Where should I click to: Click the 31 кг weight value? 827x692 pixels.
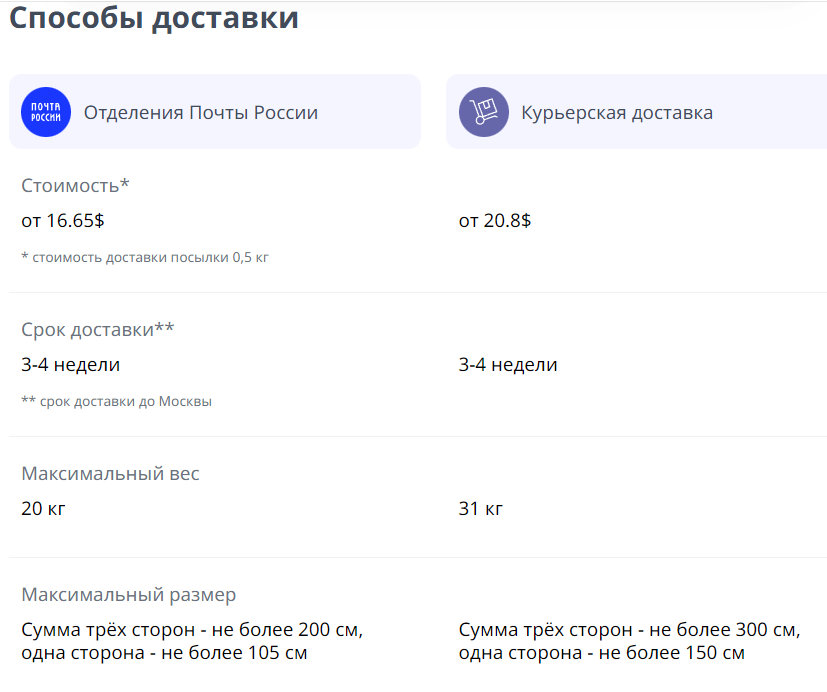tap(481, 509)
